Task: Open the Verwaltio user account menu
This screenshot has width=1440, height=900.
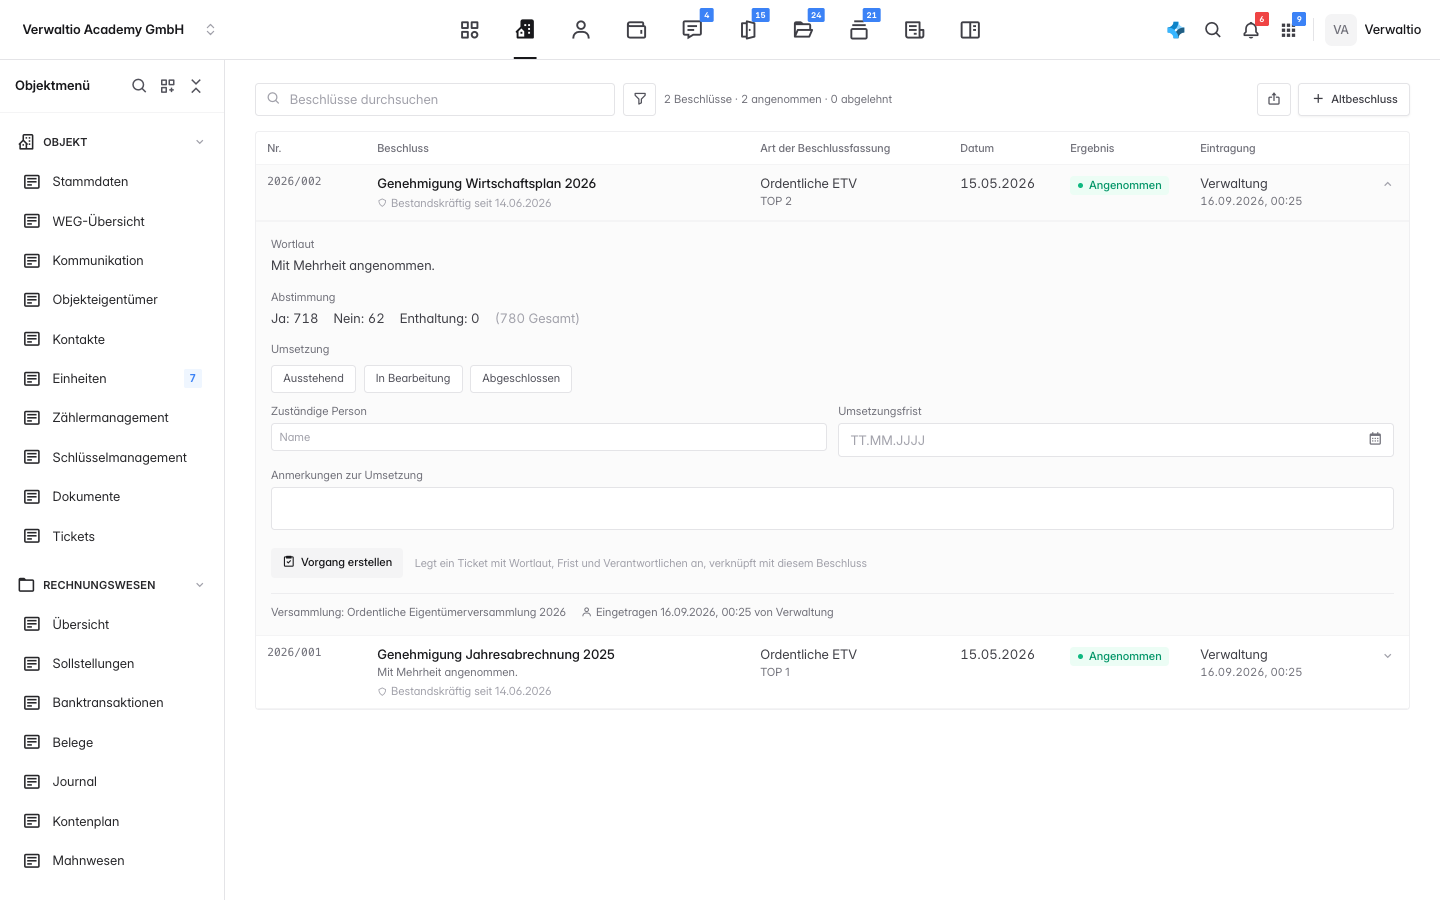Action: [x=1374, y=30]
